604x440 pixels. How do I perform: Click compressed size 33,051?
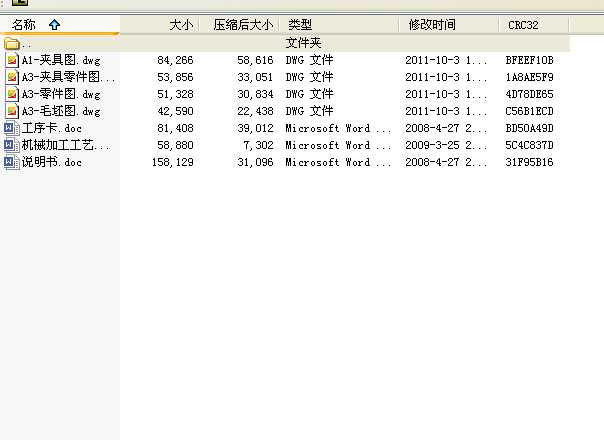point(255,77)
